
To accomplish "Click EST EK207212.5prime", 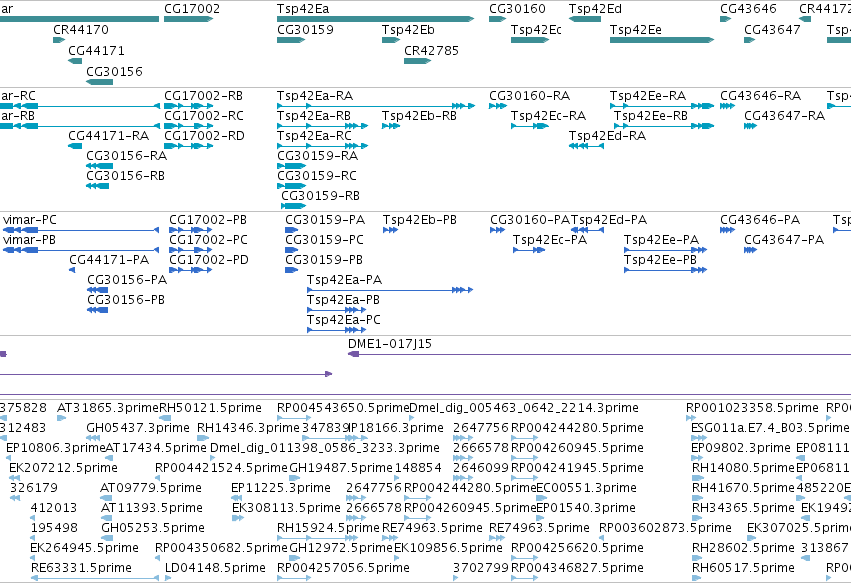I will [13, 478].
